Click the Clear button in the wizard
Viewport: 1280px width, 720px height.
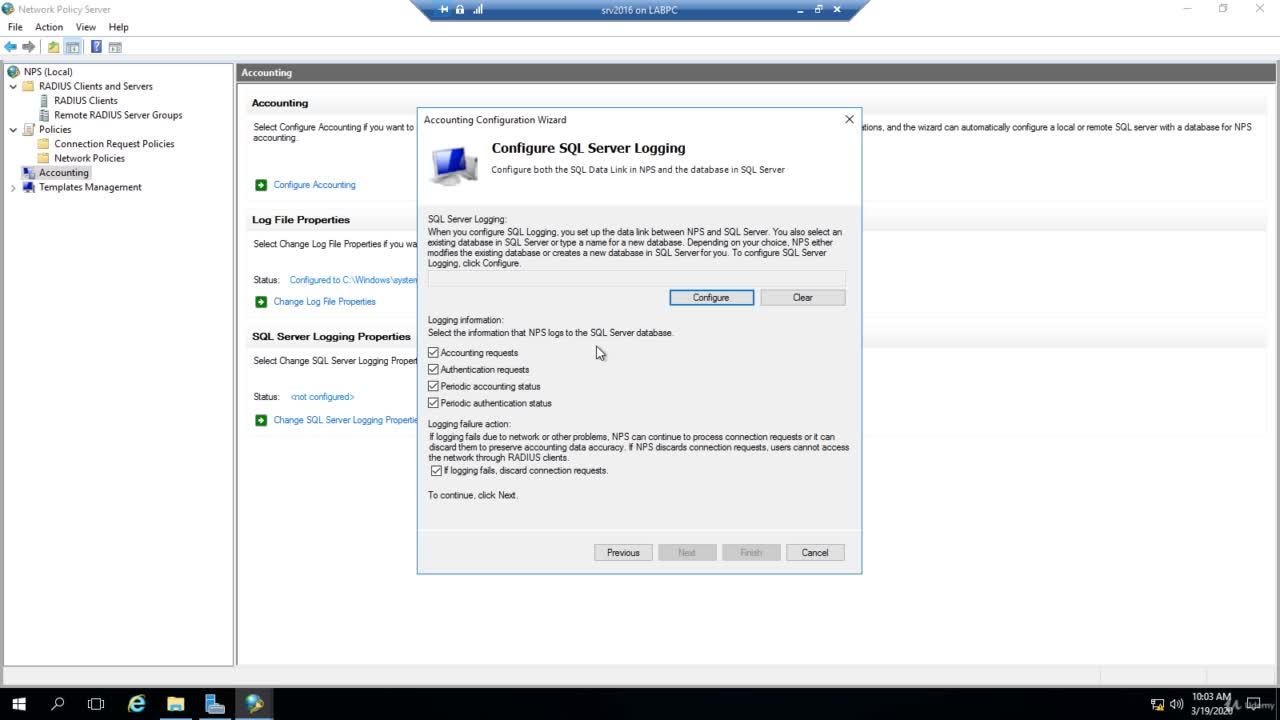coord(803,298)
